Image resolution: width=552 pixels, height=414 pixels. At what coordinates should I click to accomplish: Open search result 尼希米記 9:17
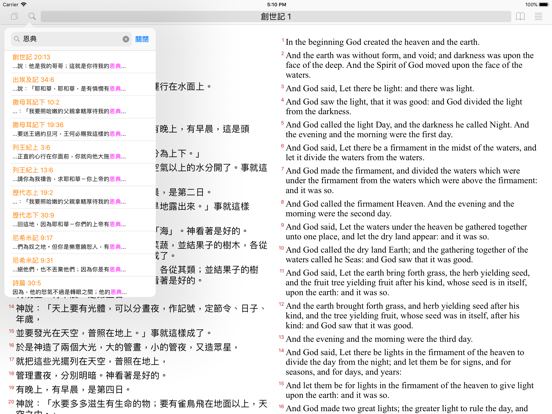pyautogui.click(x=80, y=242)
